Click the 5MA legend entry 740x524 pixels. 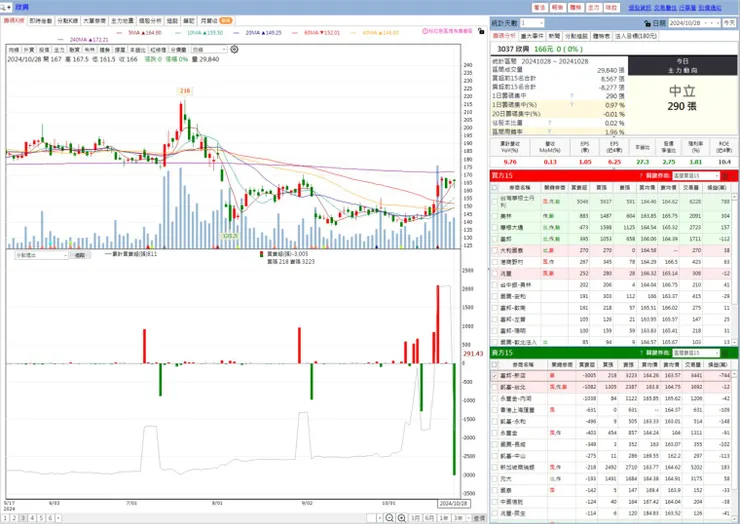140,33
